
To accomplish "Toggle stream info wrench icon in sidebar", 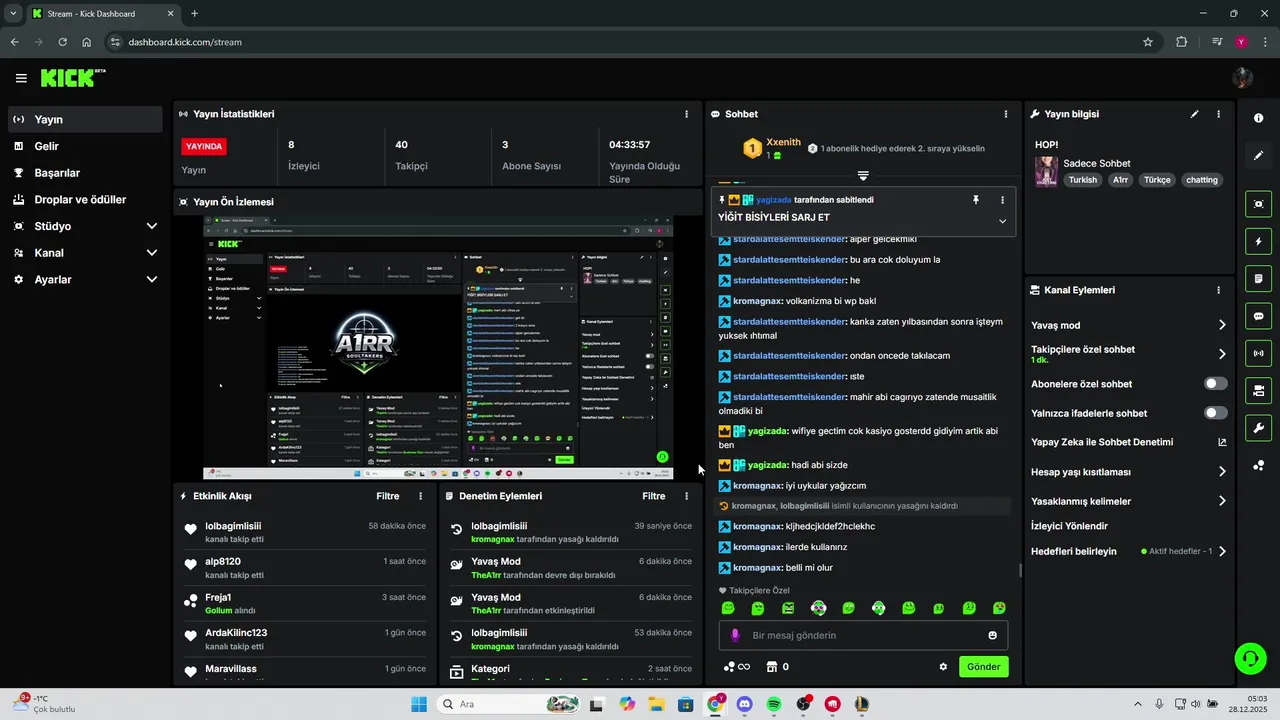I will (1258, 428).
